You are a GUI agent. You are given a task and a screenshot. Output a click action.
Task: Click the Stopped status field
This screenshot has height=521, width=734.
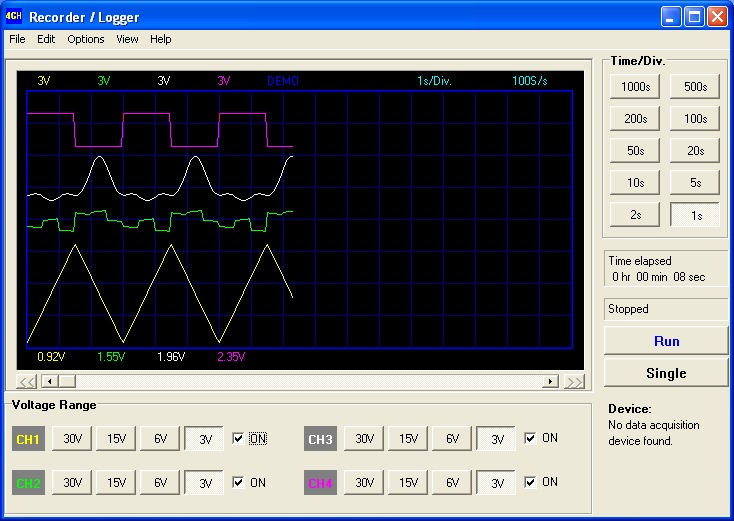click(x=666, y=309)
